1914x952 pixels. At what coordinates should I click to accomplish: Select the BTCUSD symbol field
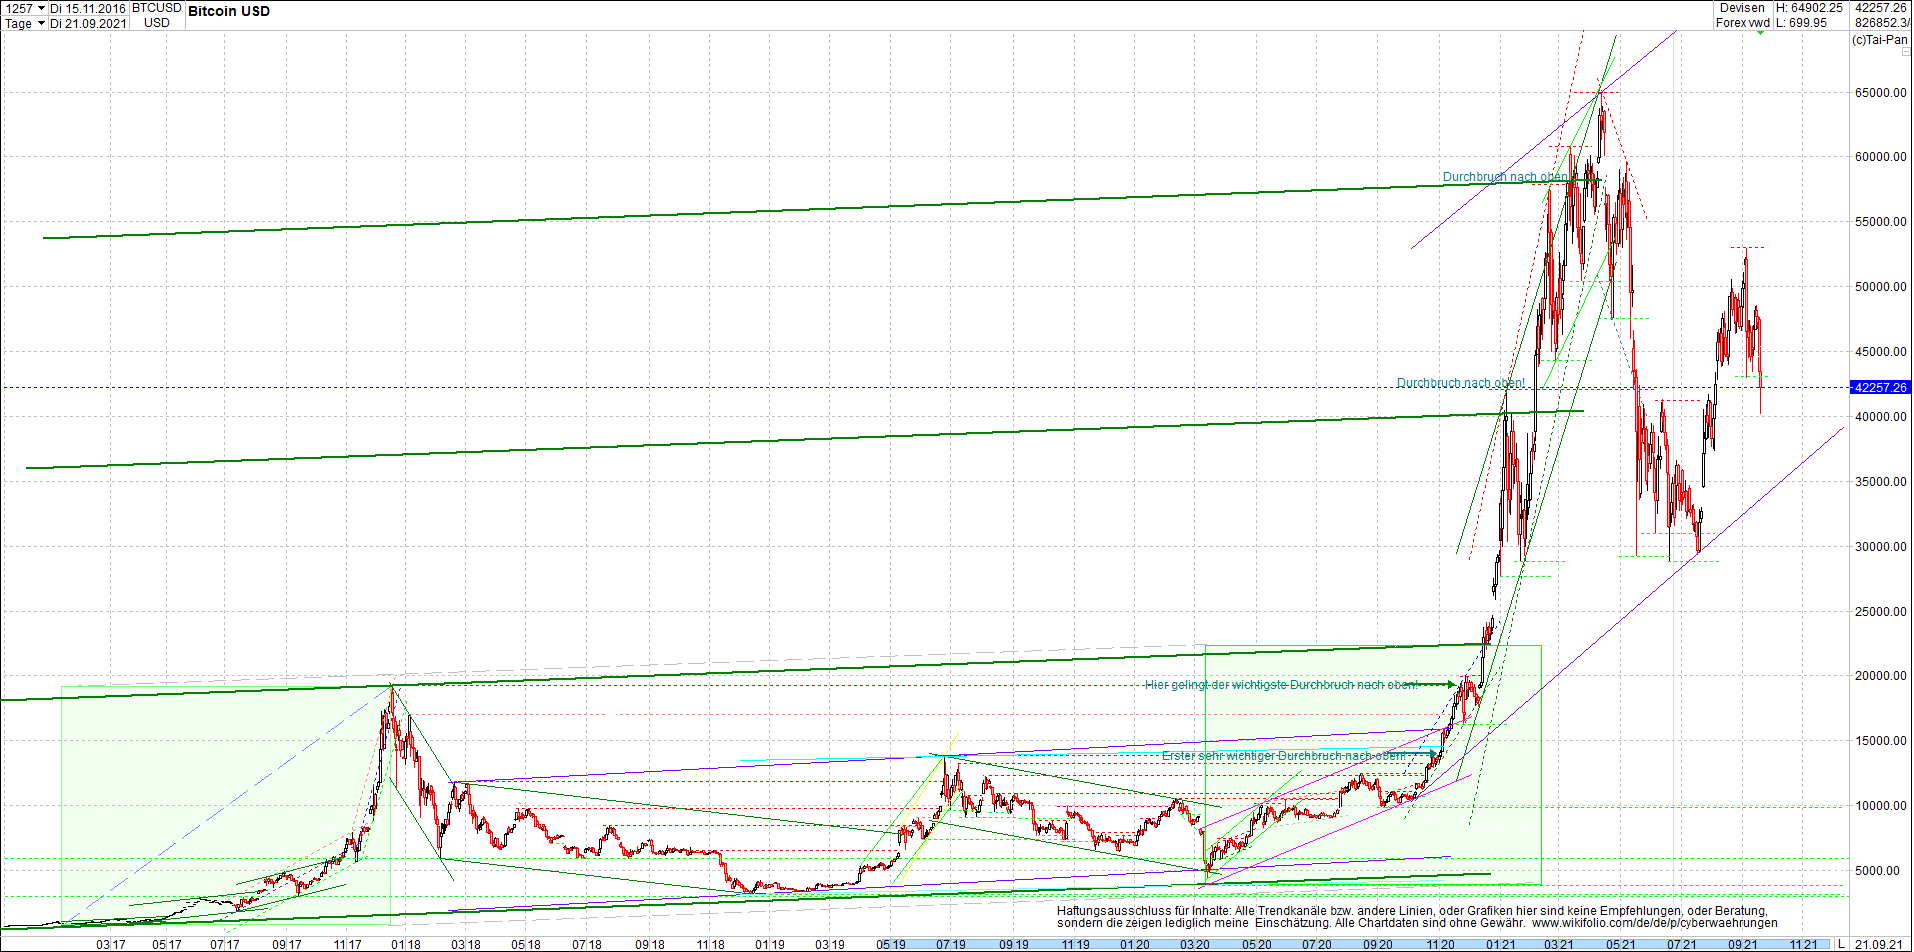click(157, 8)
